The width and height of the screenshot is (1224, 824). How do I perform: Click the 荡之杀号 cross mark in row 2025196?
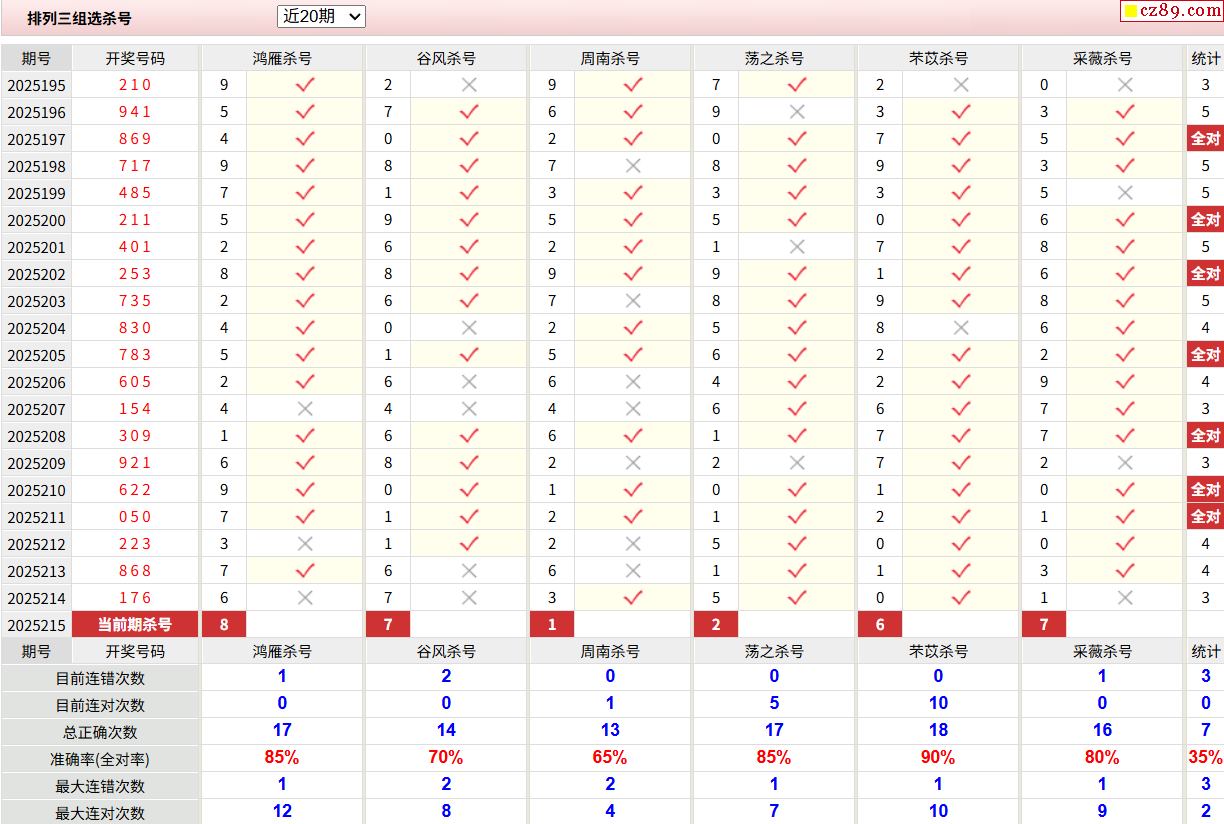(797, 112)
